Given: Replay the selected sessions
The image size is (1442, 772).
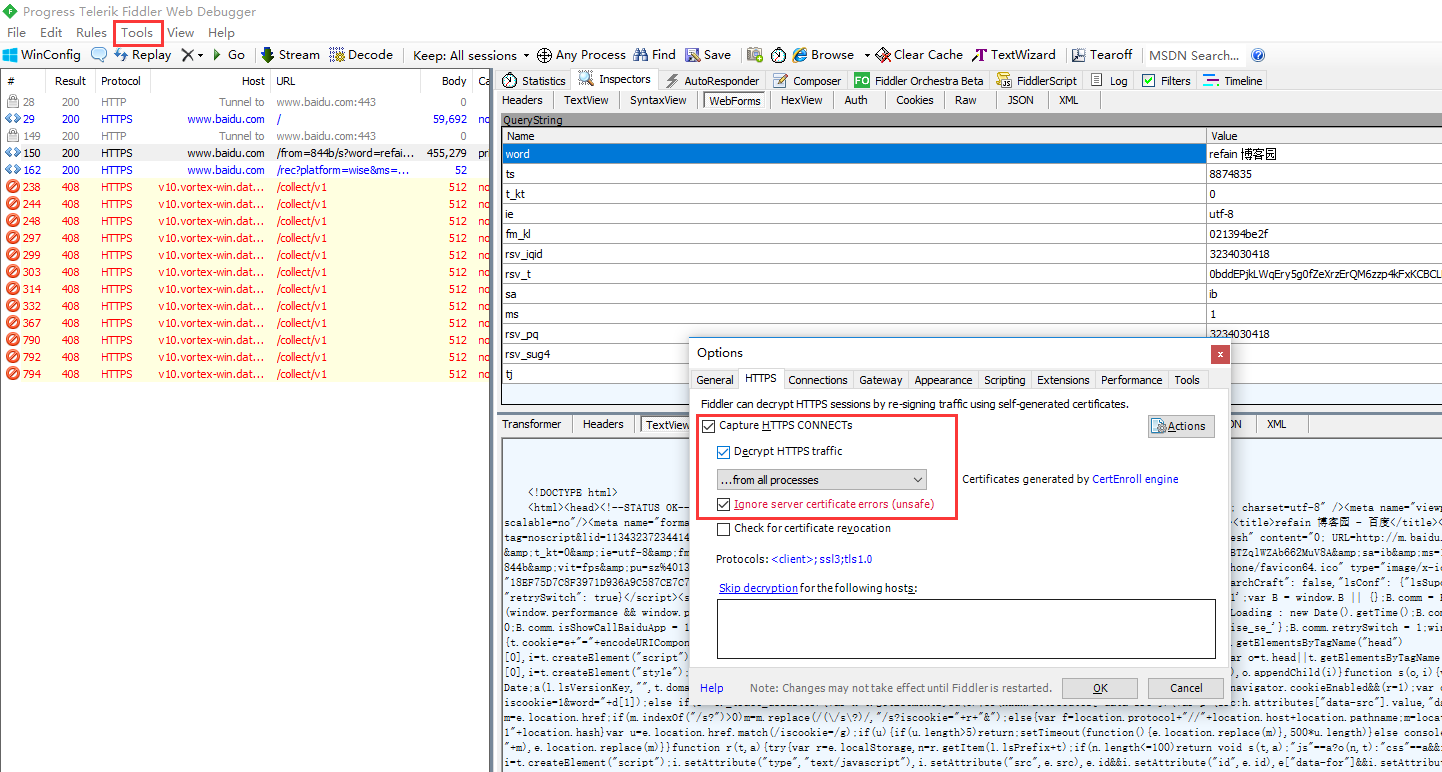Looking at the screenshot, I should pyautogui.click(x=142, y=55).
